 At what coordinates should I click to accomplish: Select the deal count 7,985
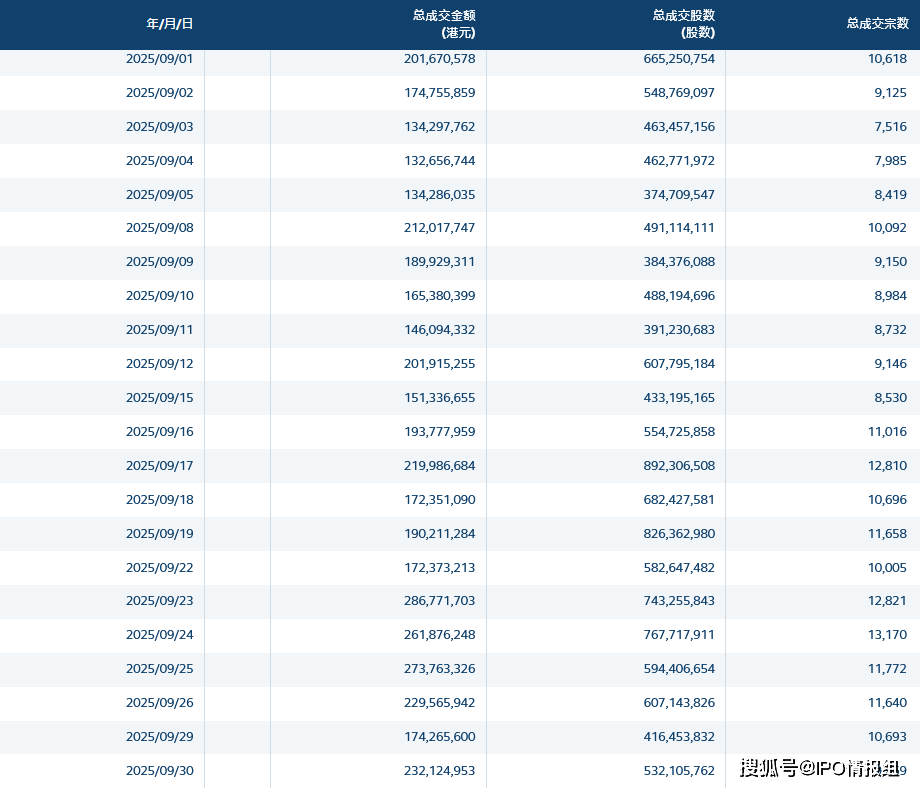(x=889, y=161)
